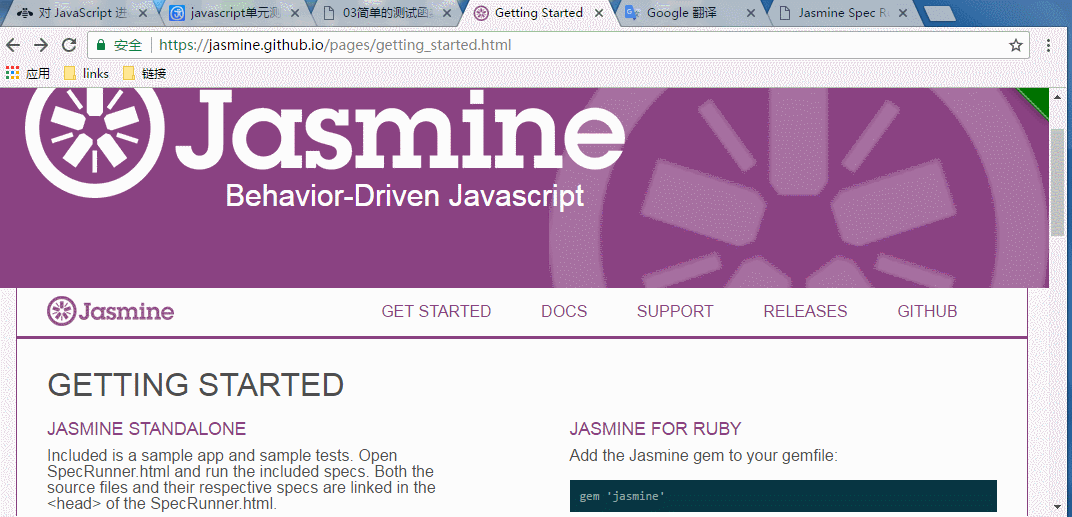1072x517 pixels.
Task: Close the 对 JavaScript 进 tab
Action: [142, 13]
